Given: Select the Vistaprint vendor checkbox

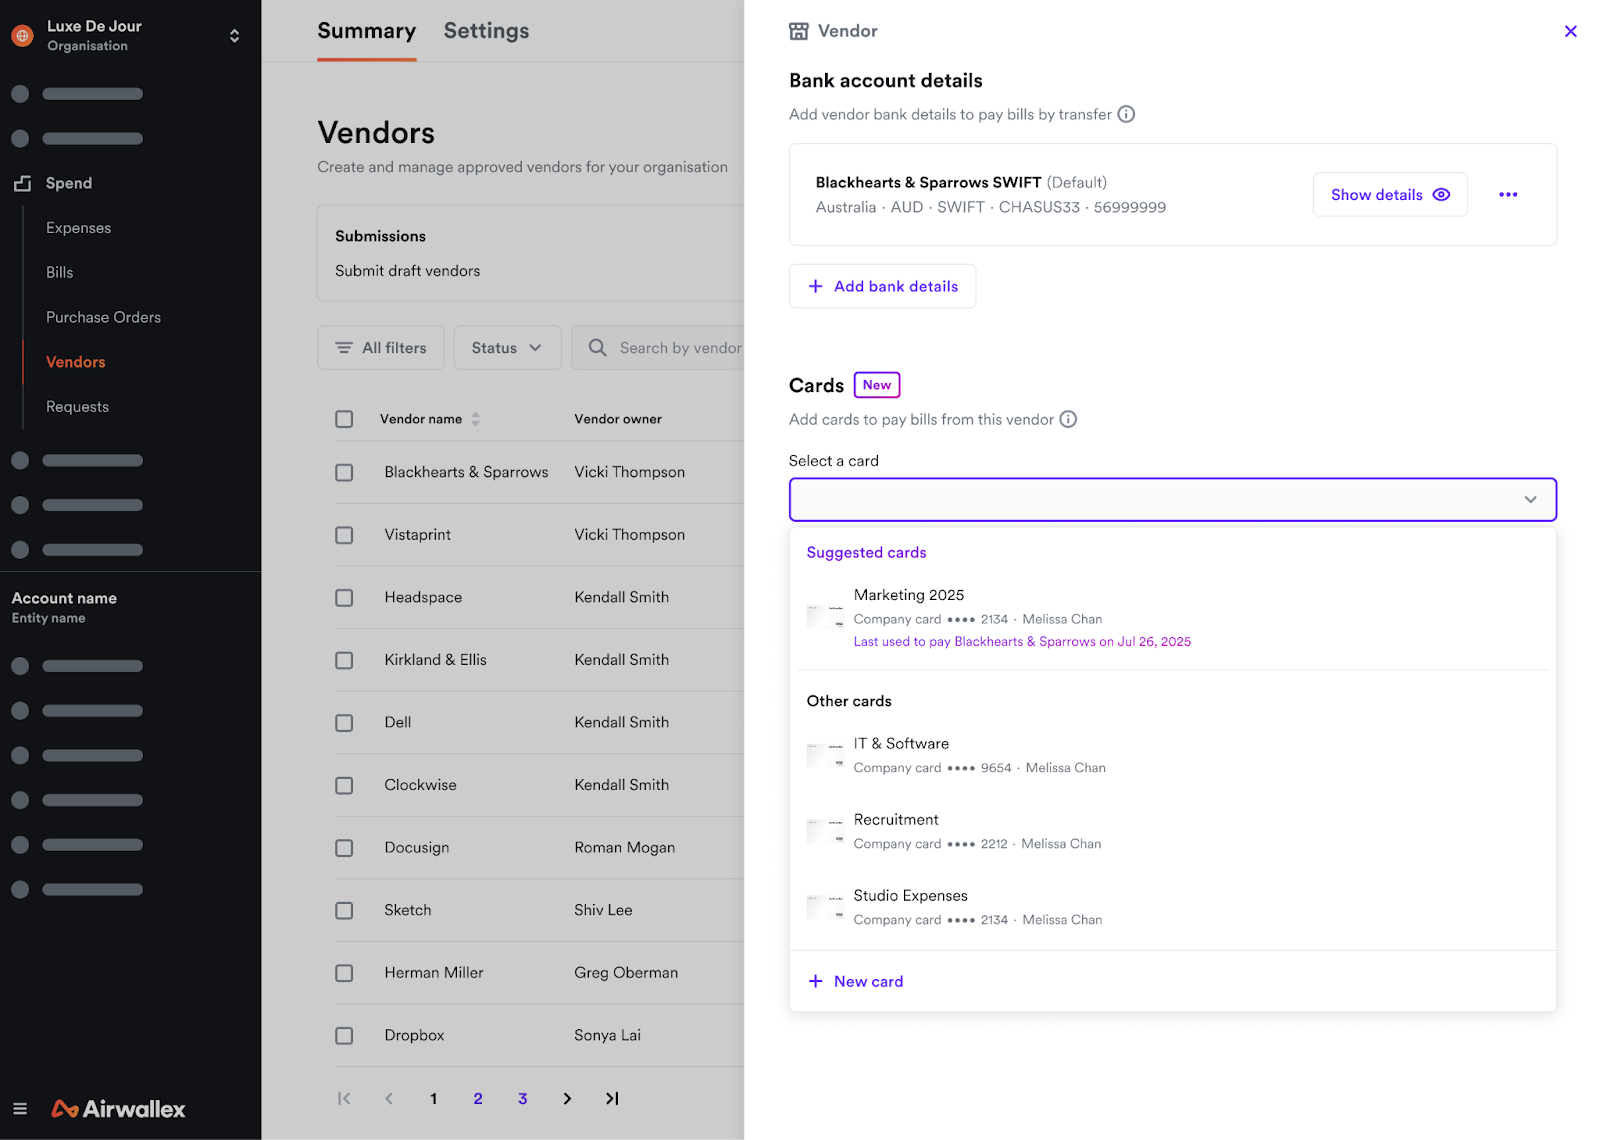Looking at the screenshot, I should coord(344,535).
